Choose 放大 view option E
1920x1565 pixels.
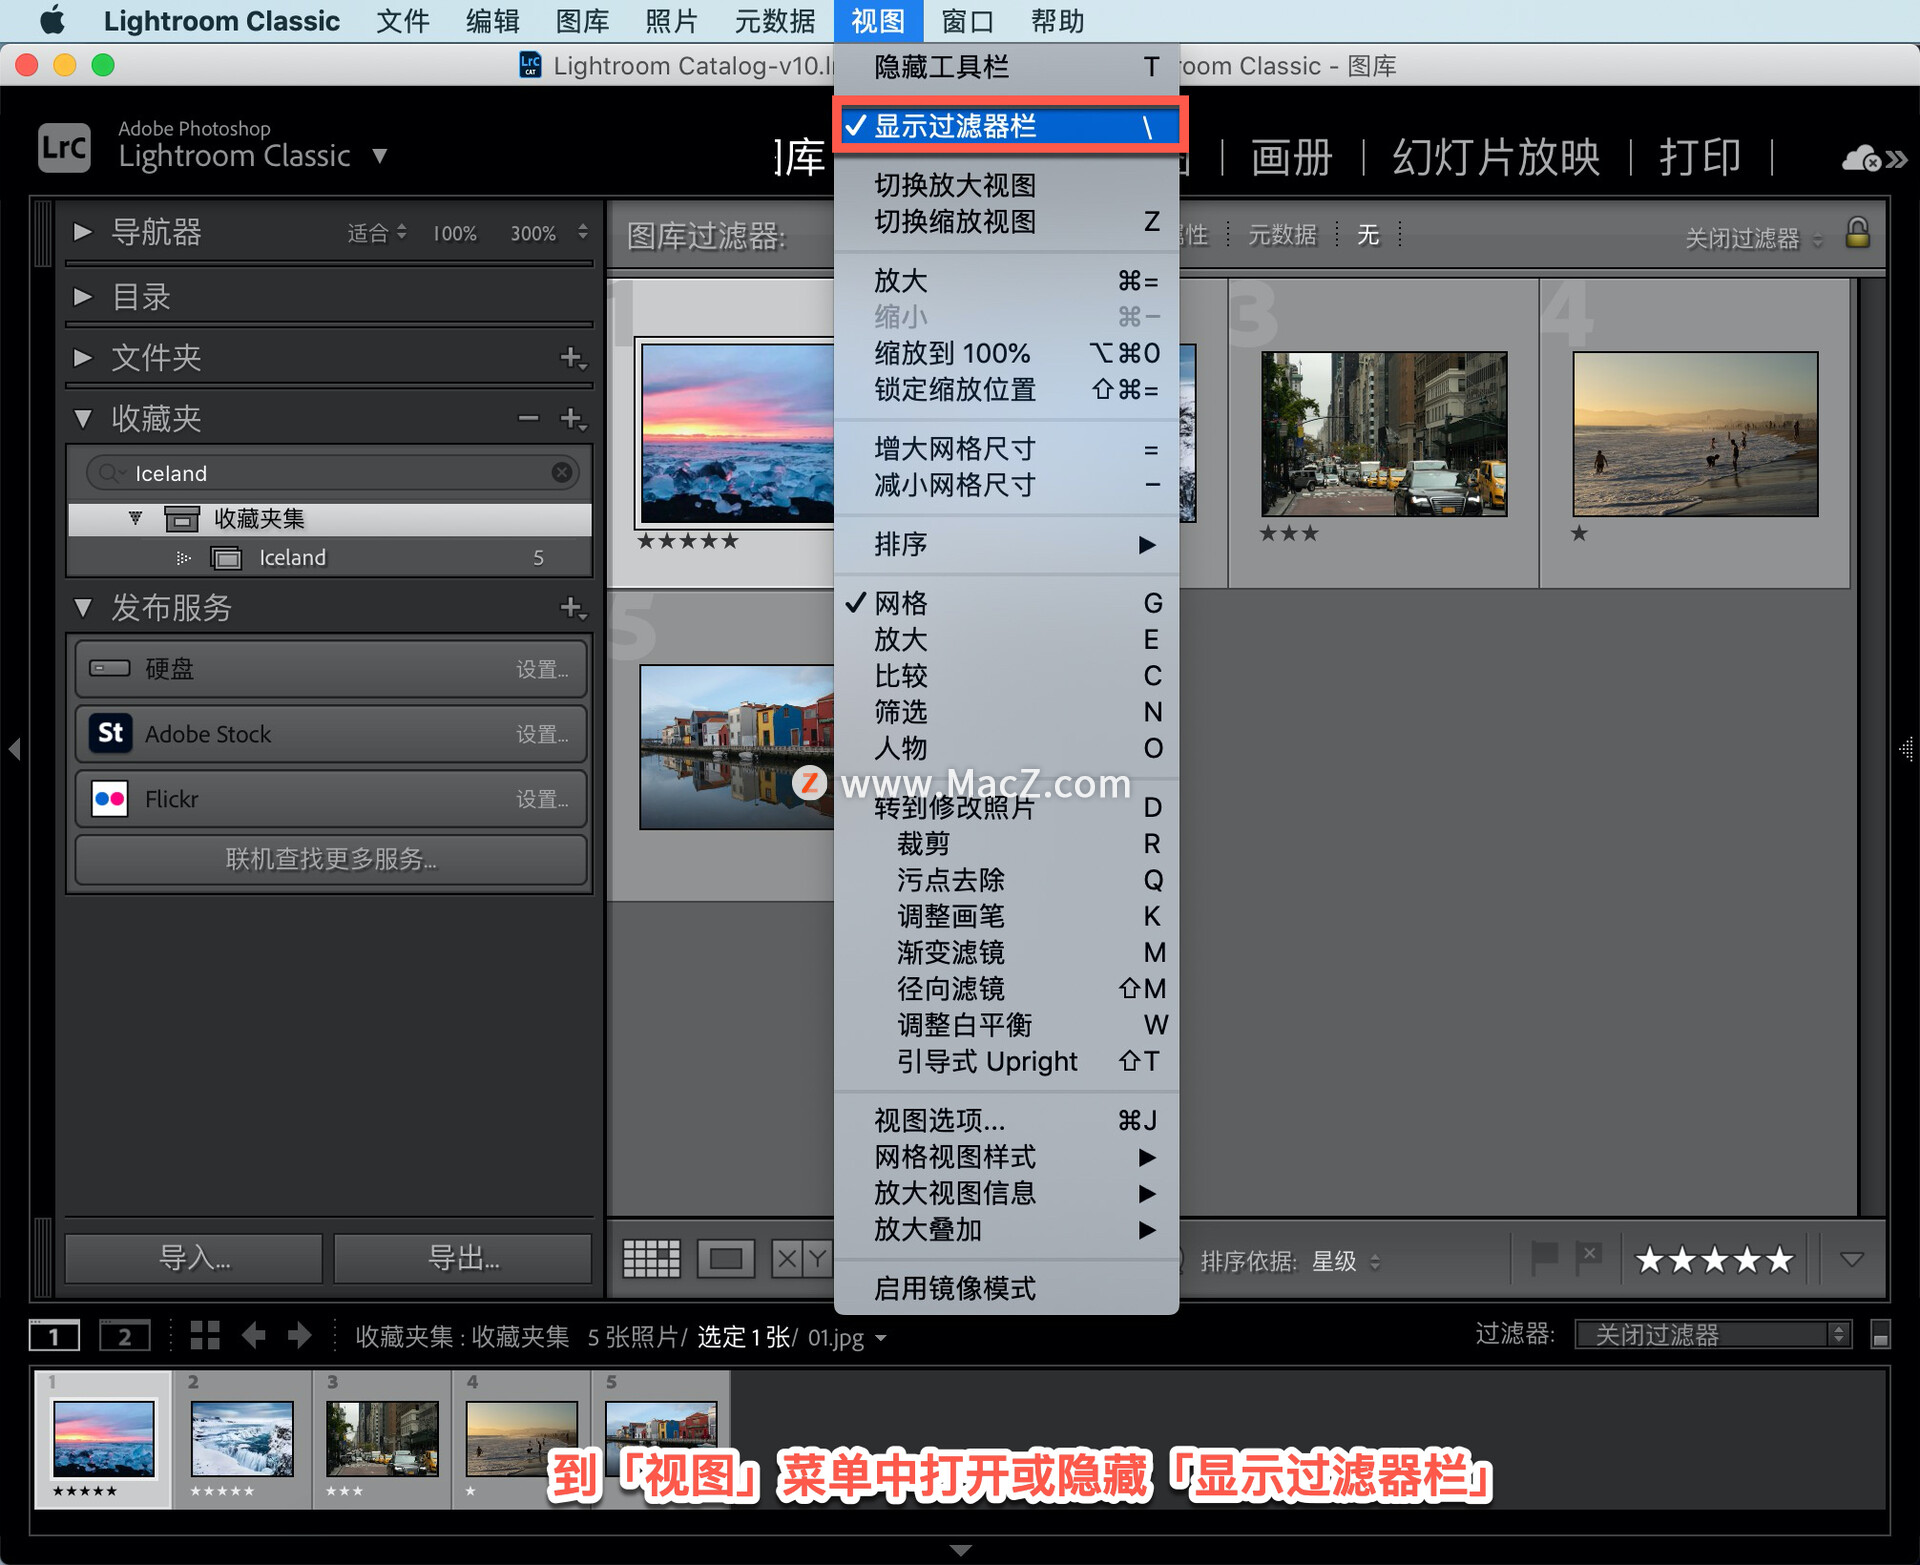(1007, 639)
